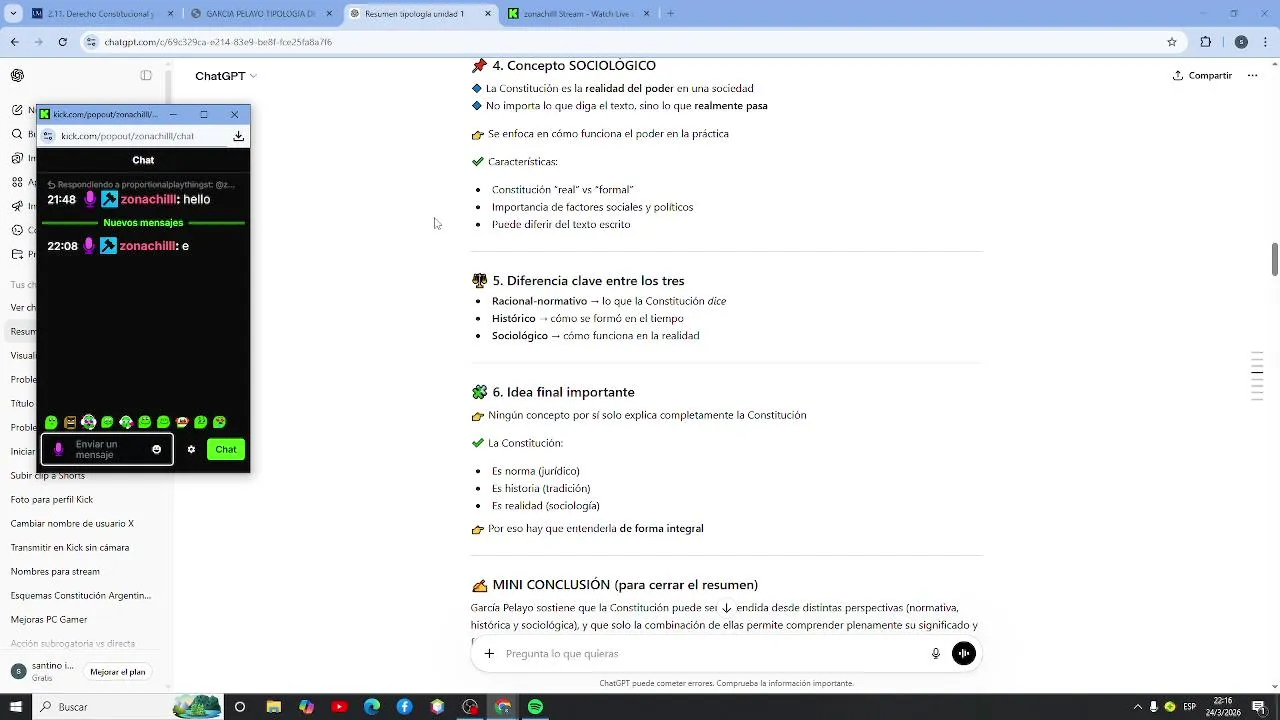1280x720 pixels.
Task: Focus the 'Enviar un mensaje' chat field
Action: 107,450
